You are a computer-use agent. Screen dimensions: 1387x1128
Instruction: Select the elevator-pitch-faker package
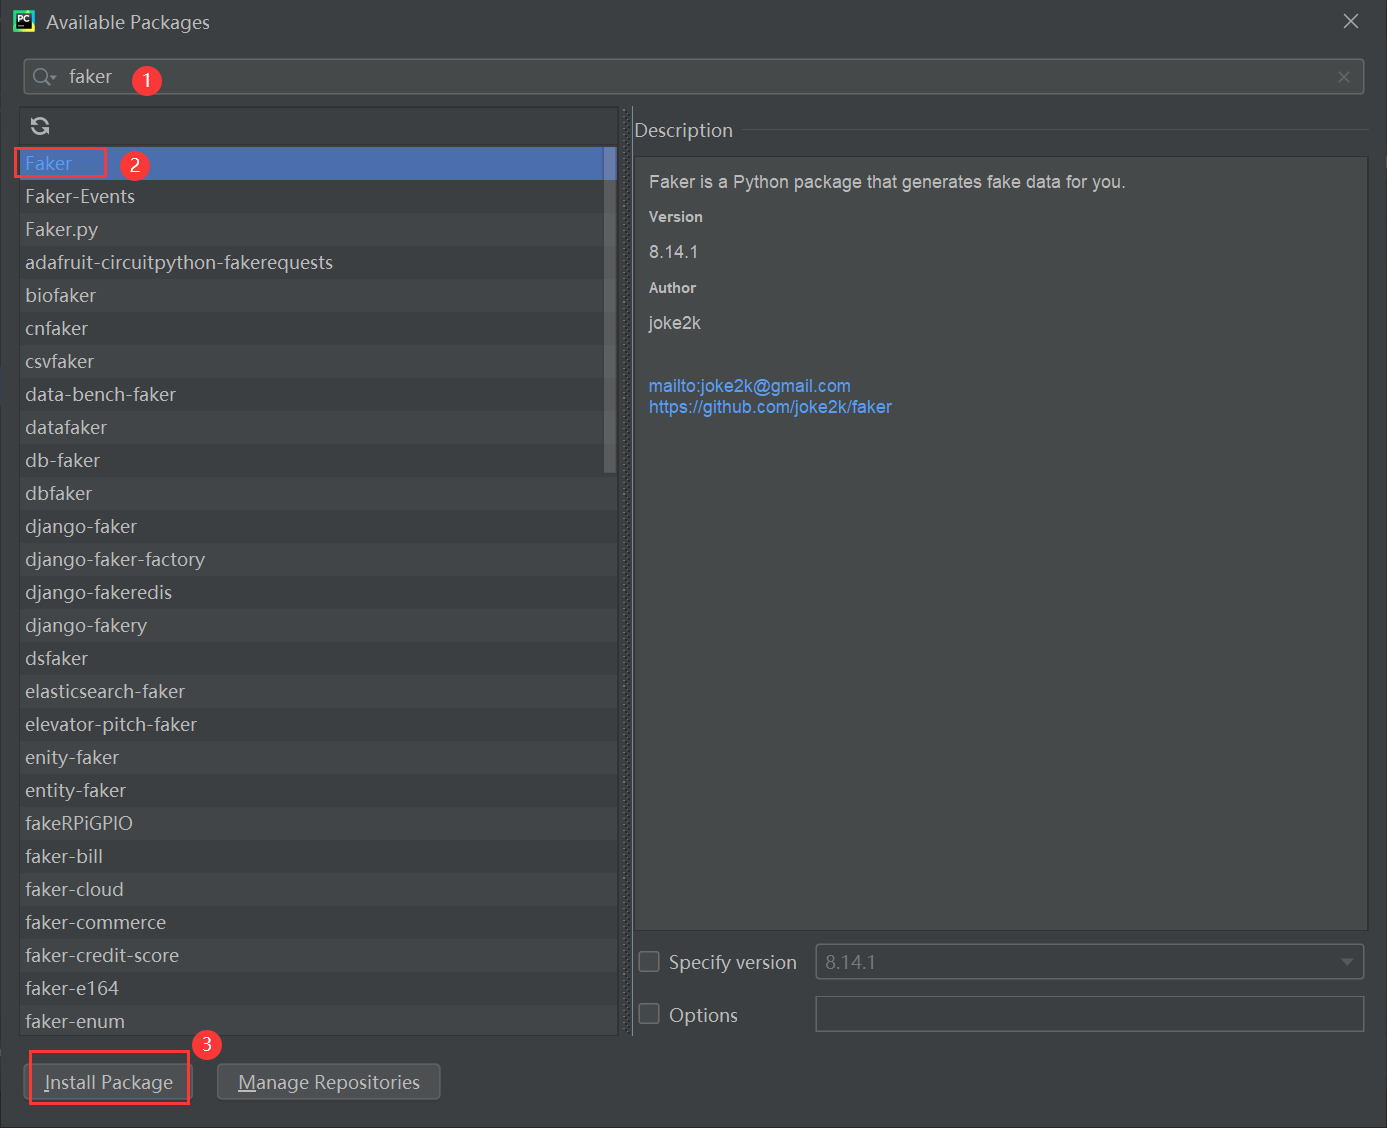pos(318,725)
